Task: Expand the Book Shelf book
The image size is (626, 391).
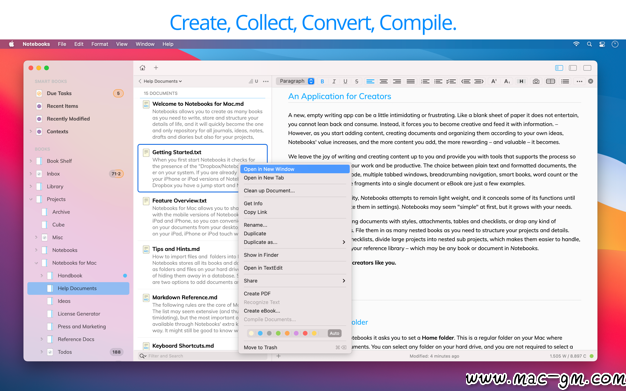Action: tap(31, 161)
